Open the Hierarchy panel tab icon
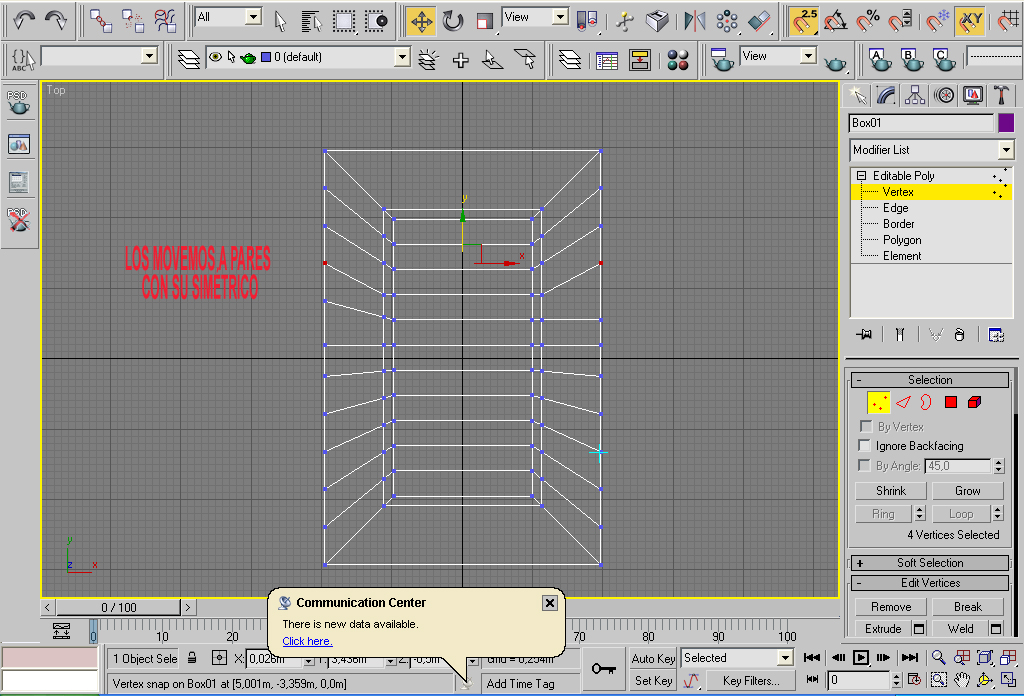The width and height of the screenshot is (1024, 696). pyautogui.click(x=914, y=95)
